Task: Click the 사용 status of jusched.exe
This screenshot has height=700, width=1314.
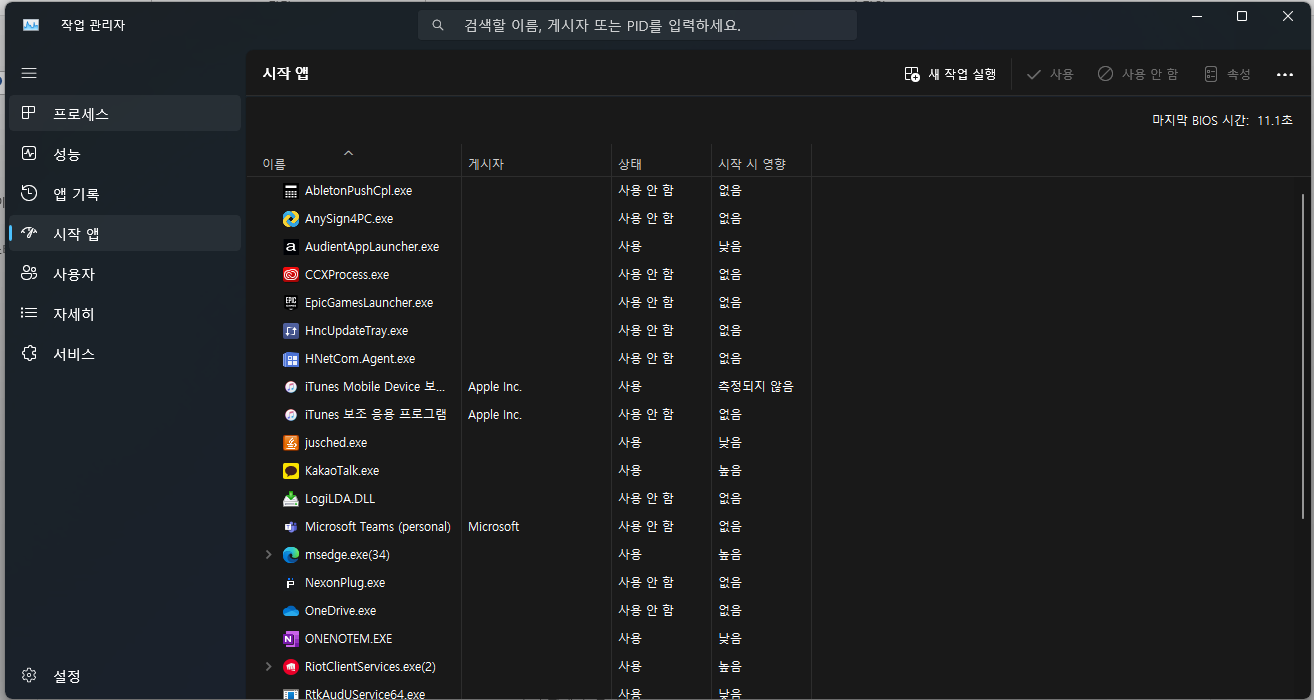Action: [x=630, y=442]
